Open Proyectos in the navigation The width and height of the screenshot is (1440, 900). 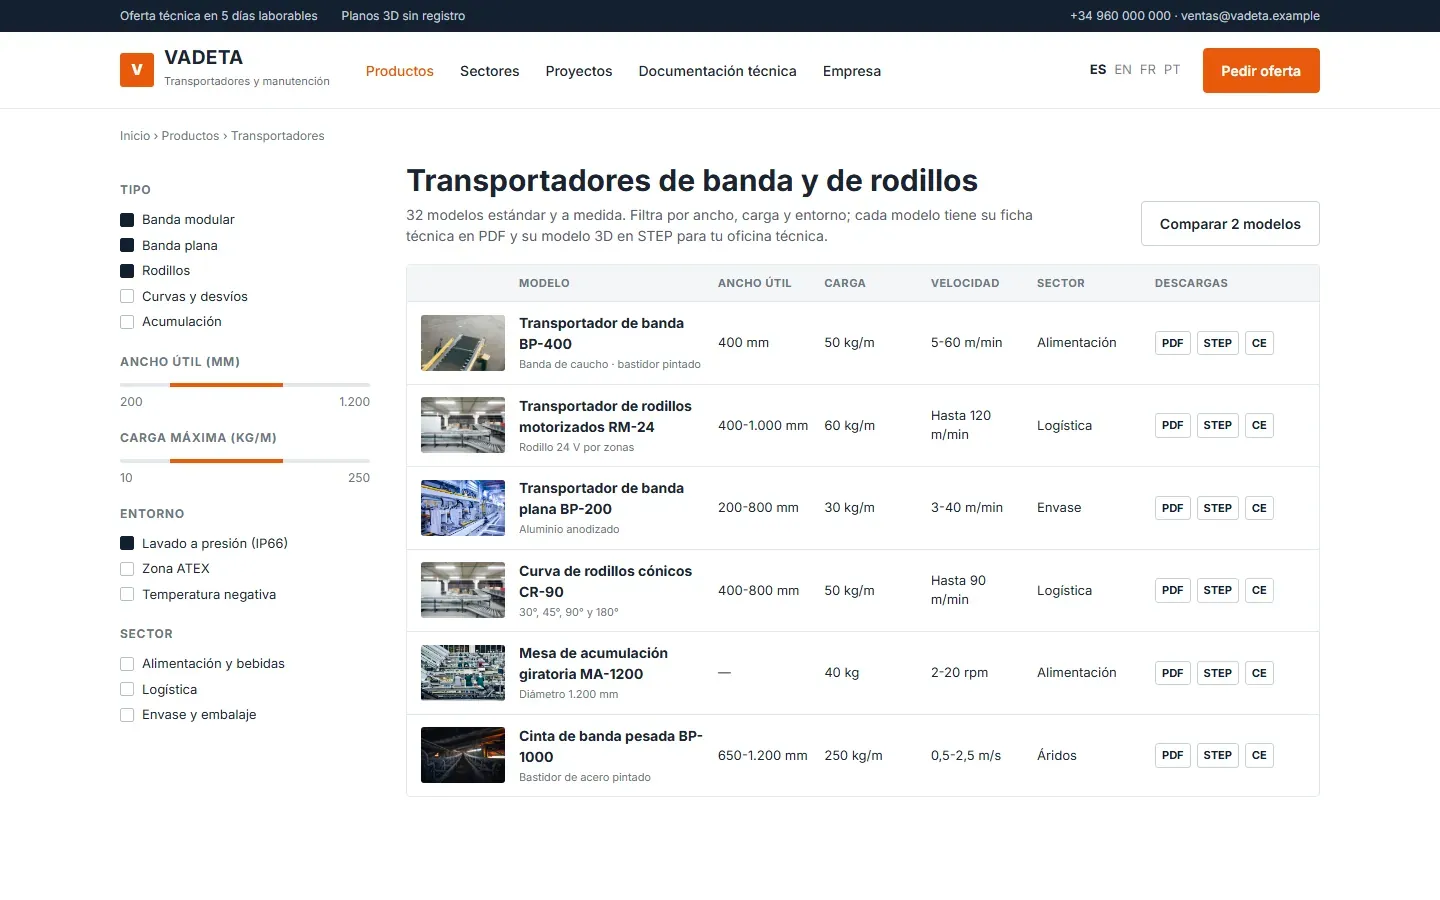point(579,71)
